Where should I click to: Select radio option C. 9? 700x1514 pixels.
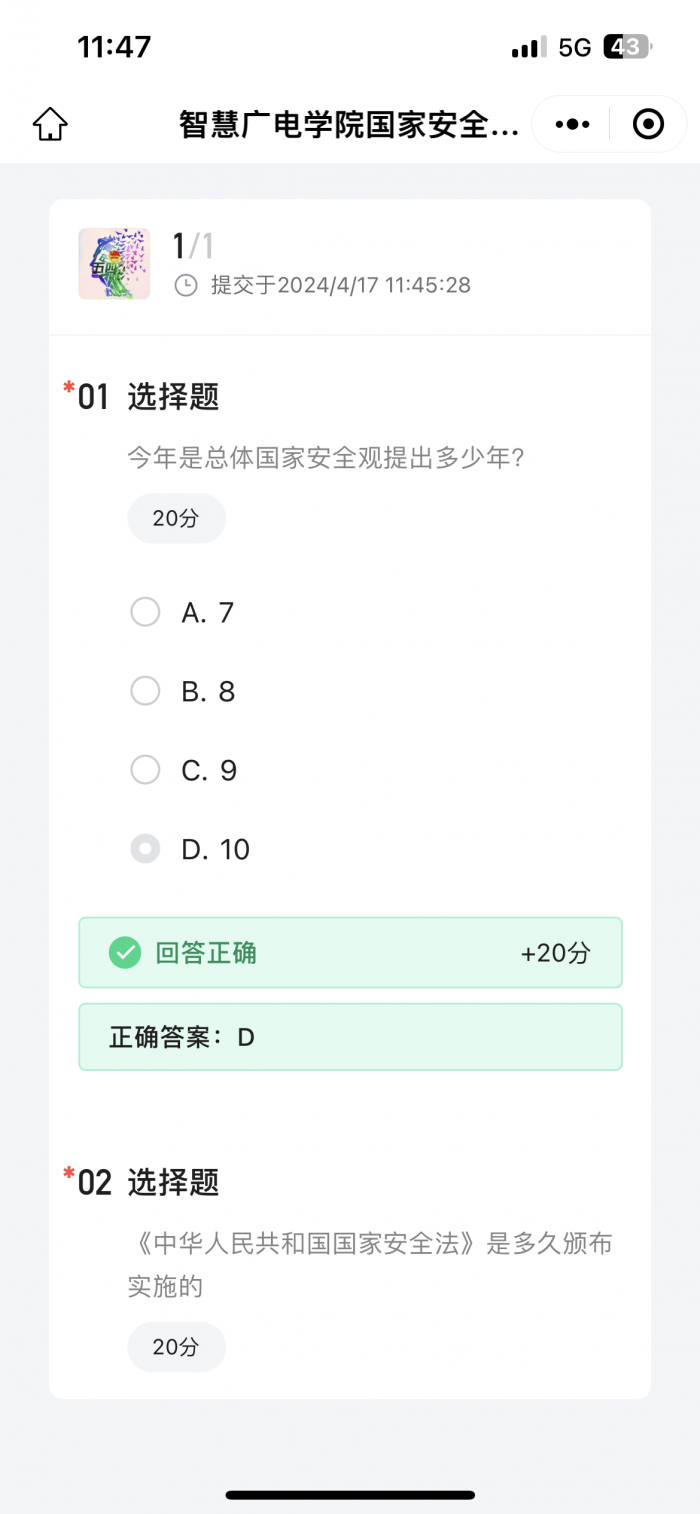point(146,770)
